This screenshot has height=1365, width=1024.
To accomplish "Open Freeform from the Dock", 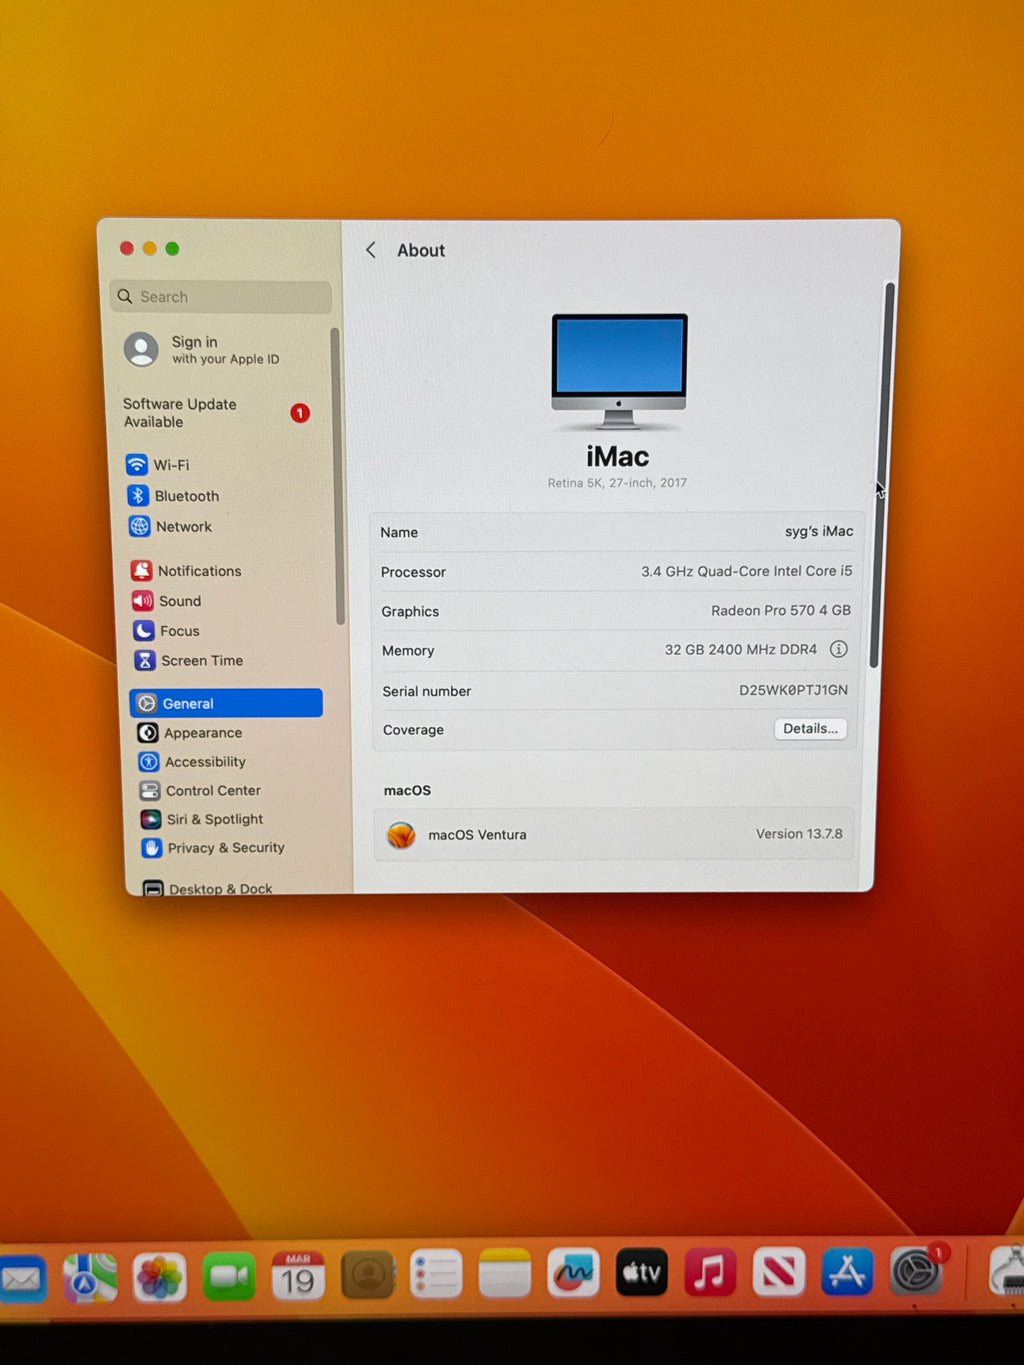I will [574, 1273].
